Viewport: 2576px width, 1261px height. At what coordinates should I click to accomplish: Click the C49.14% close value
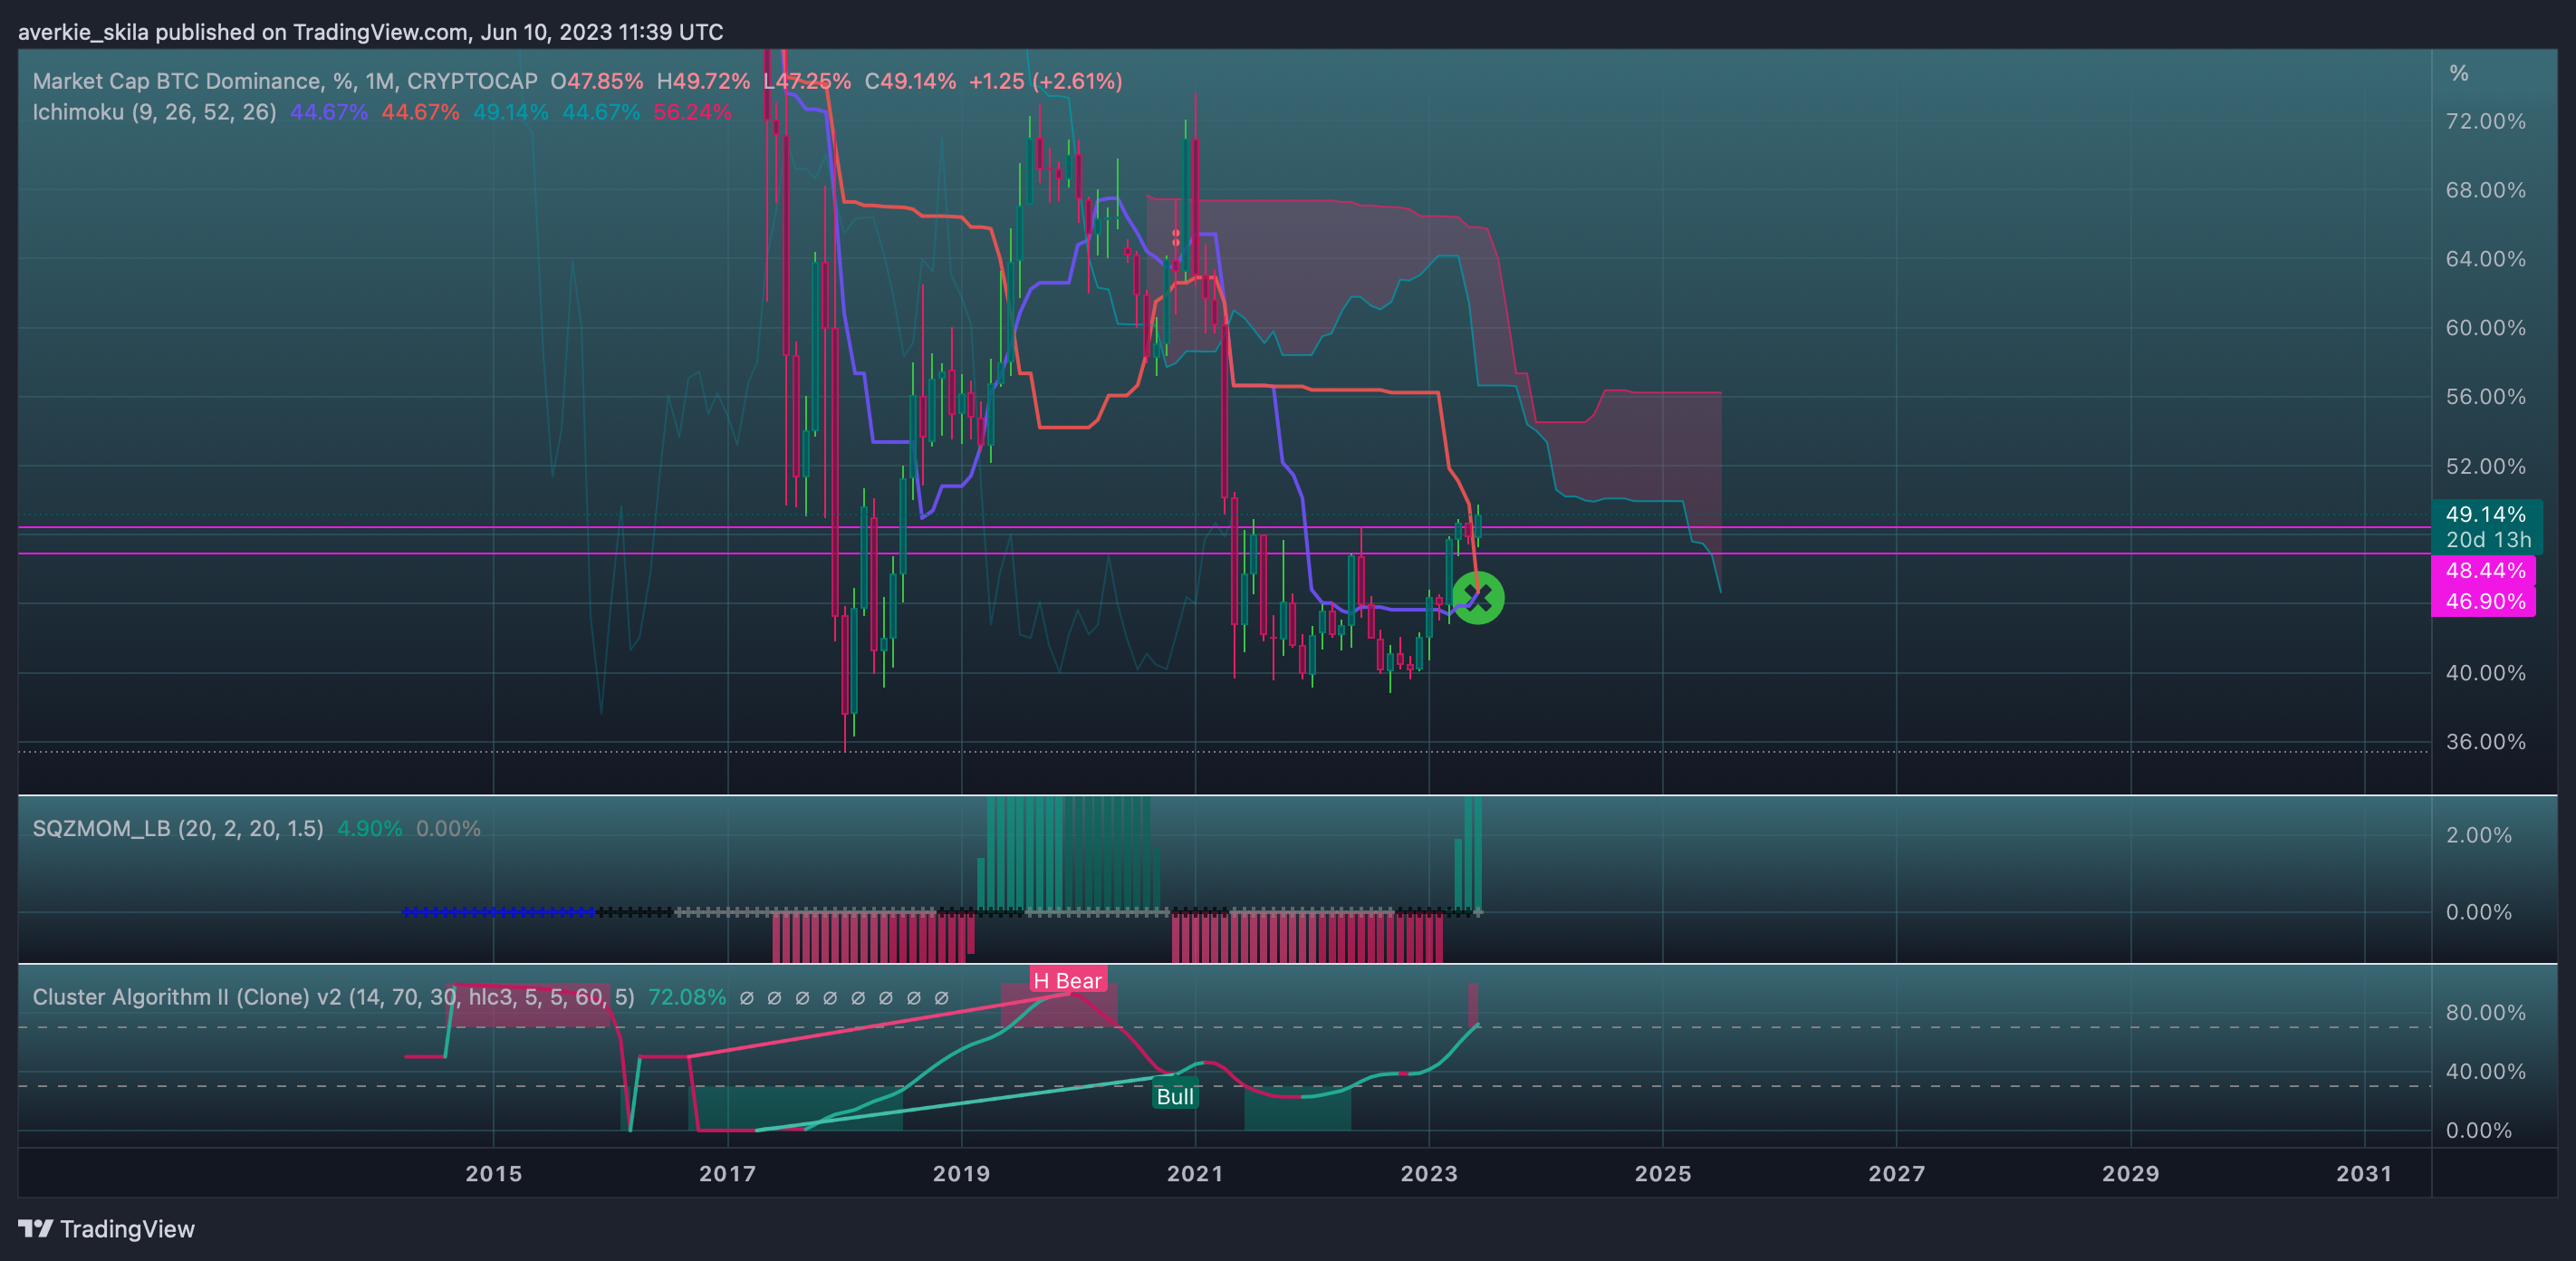click(x=910, y=81)
